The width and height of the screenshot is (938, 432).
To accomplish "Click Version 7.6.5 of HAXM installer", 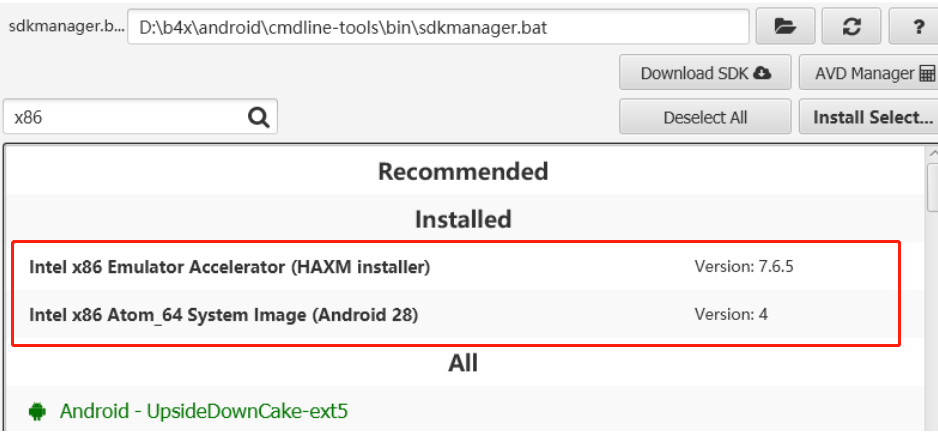I will (x=744, y=267).
